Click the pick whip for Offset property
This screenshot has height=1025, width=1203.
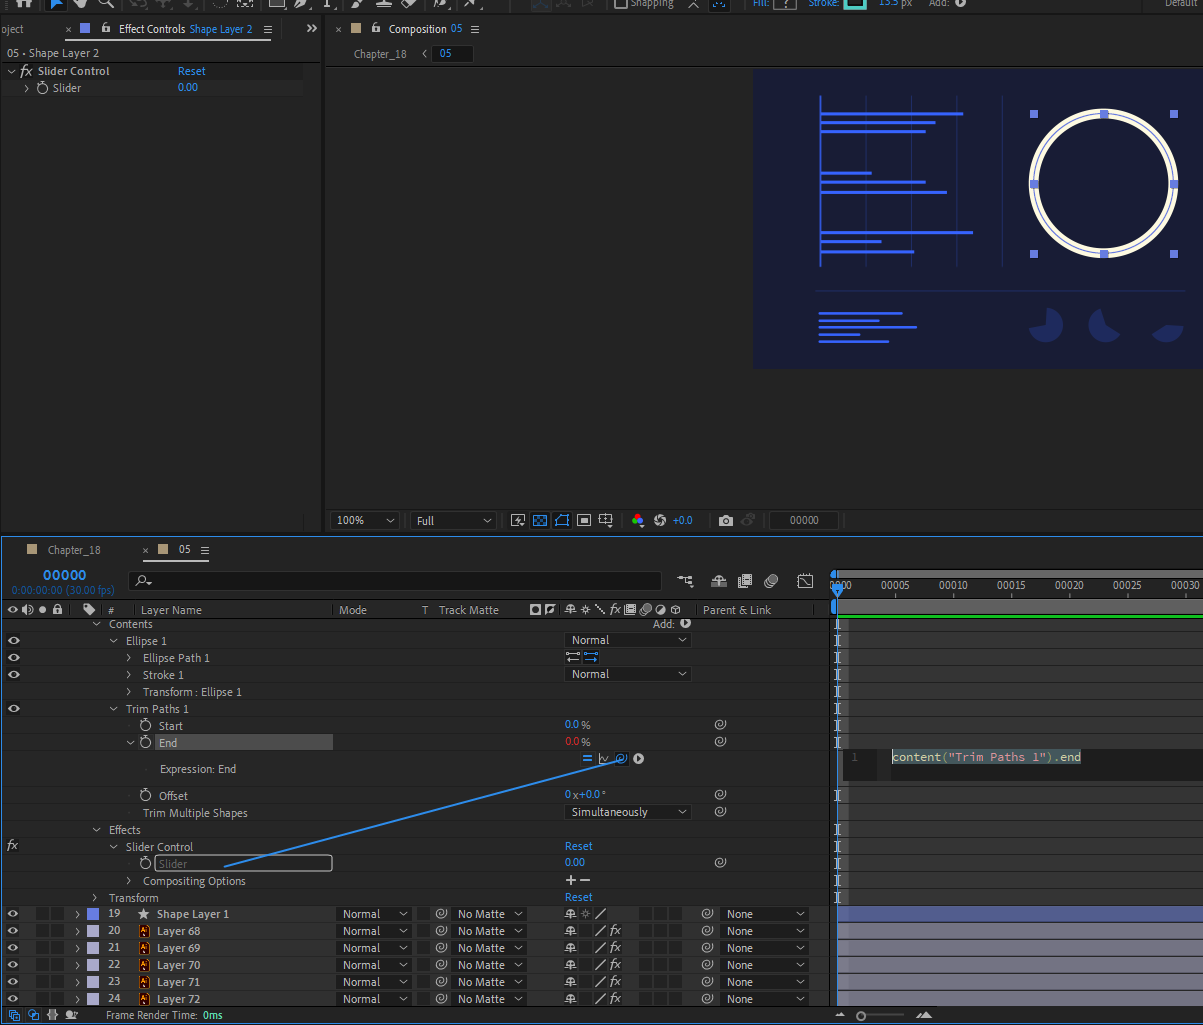click(x=720, y=794)
